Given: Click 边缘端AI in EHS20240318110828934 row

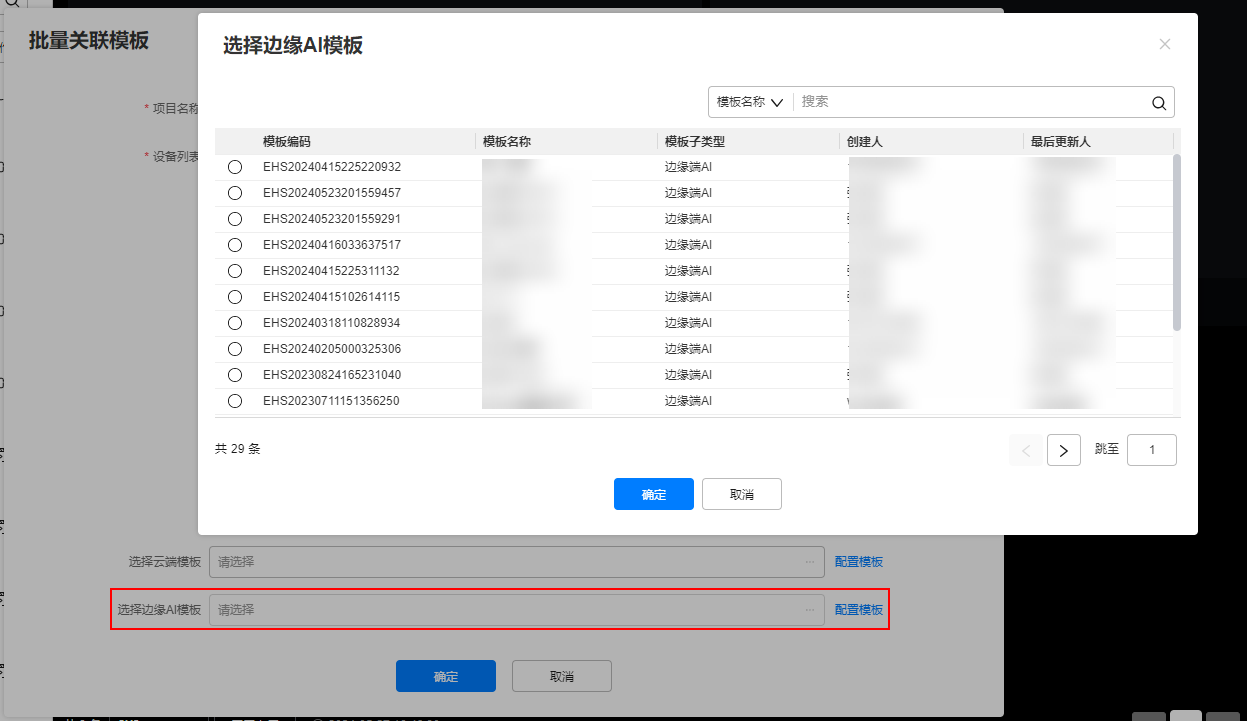Looking at the screenshot, I should [688, 323].
